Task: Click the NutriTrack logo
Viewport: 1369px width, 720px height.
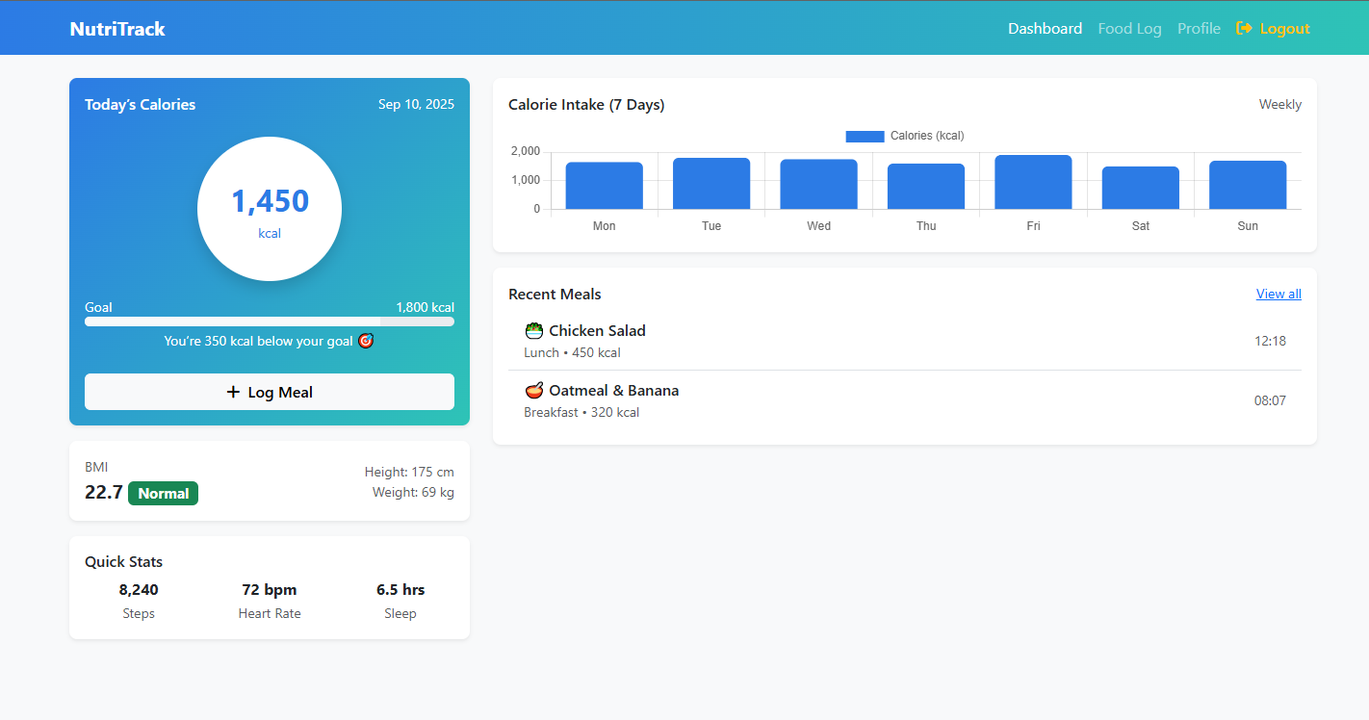Action: click(117, 29)
